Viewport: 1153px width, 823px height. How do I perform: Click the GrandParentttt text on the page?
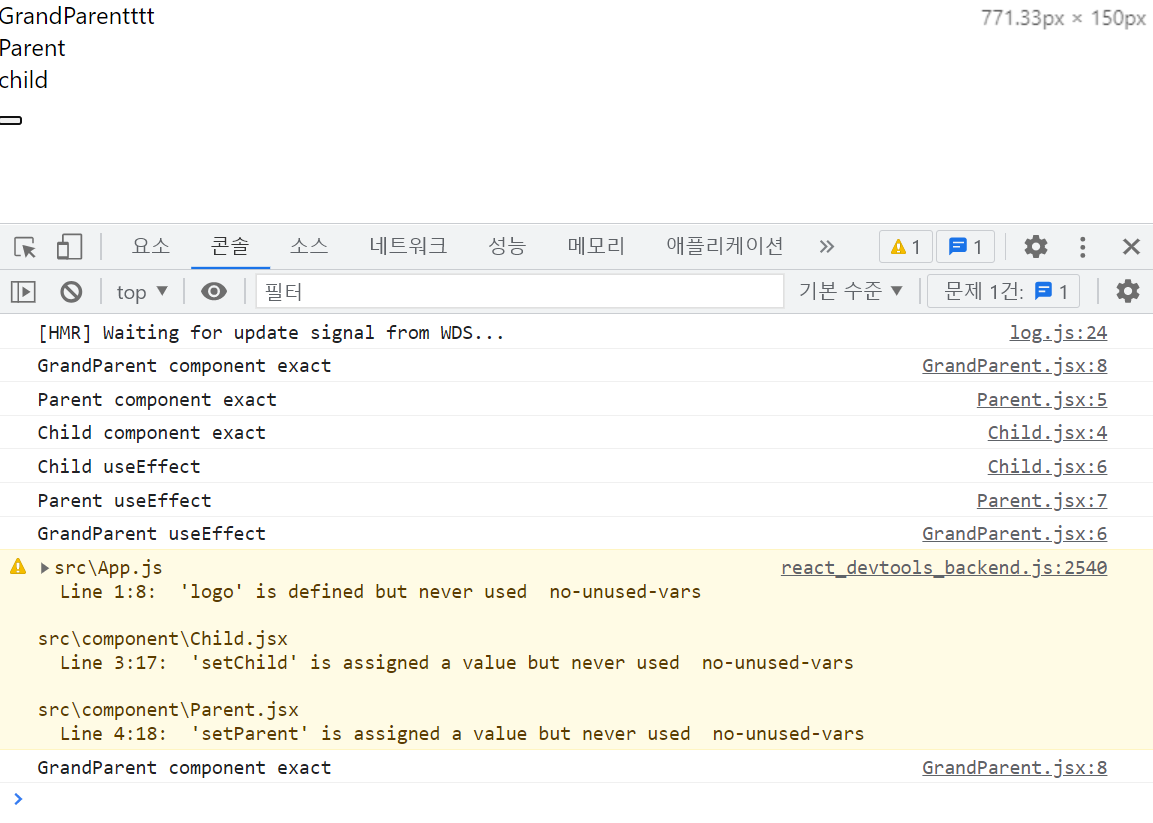pos(77,16)
